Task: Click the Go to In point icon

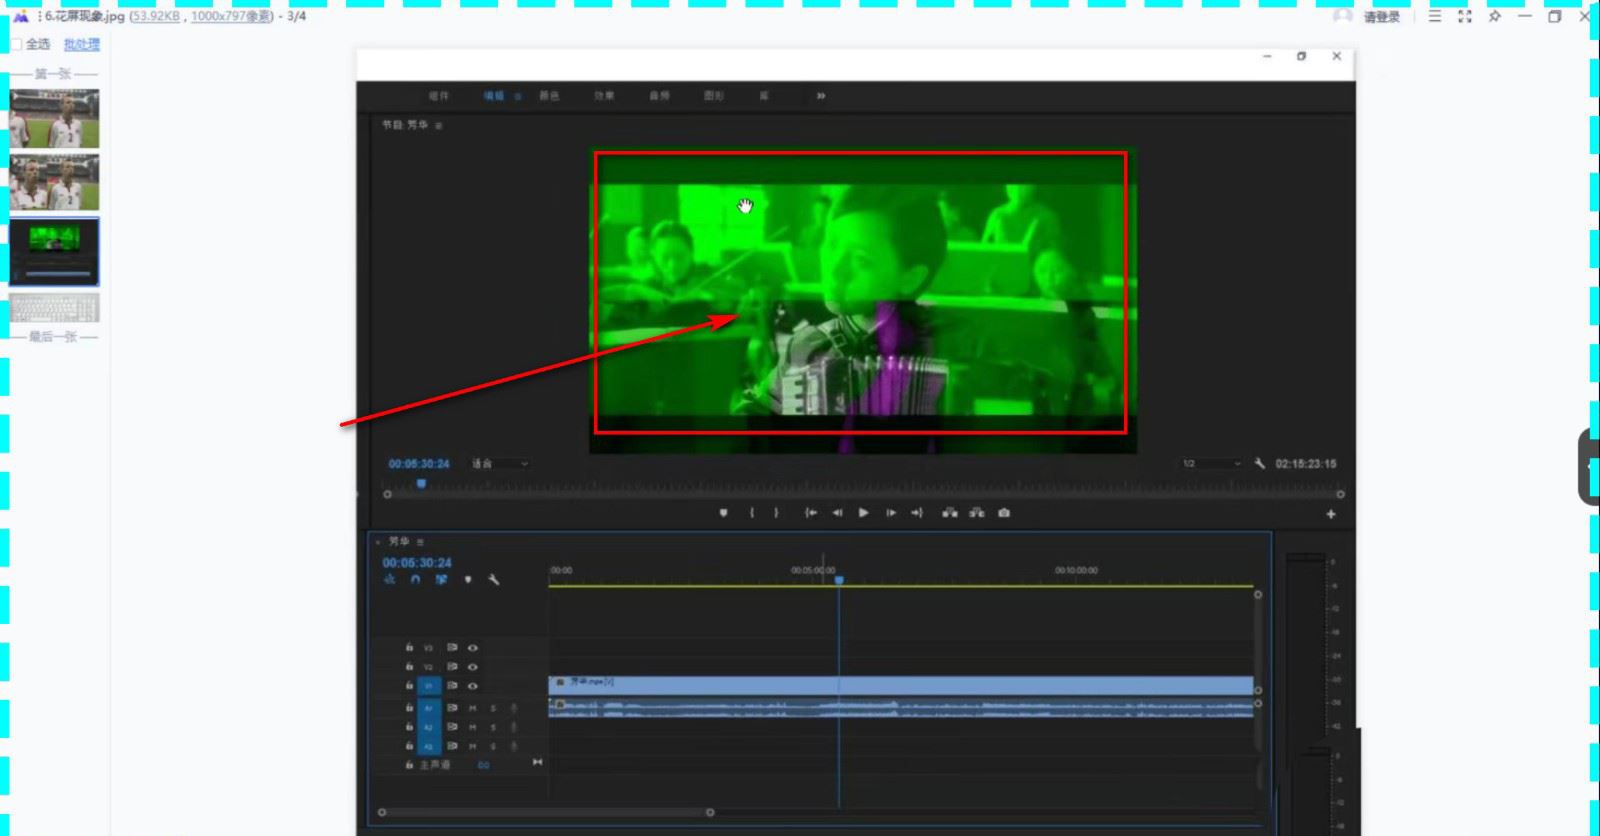Action: point(810,513)
